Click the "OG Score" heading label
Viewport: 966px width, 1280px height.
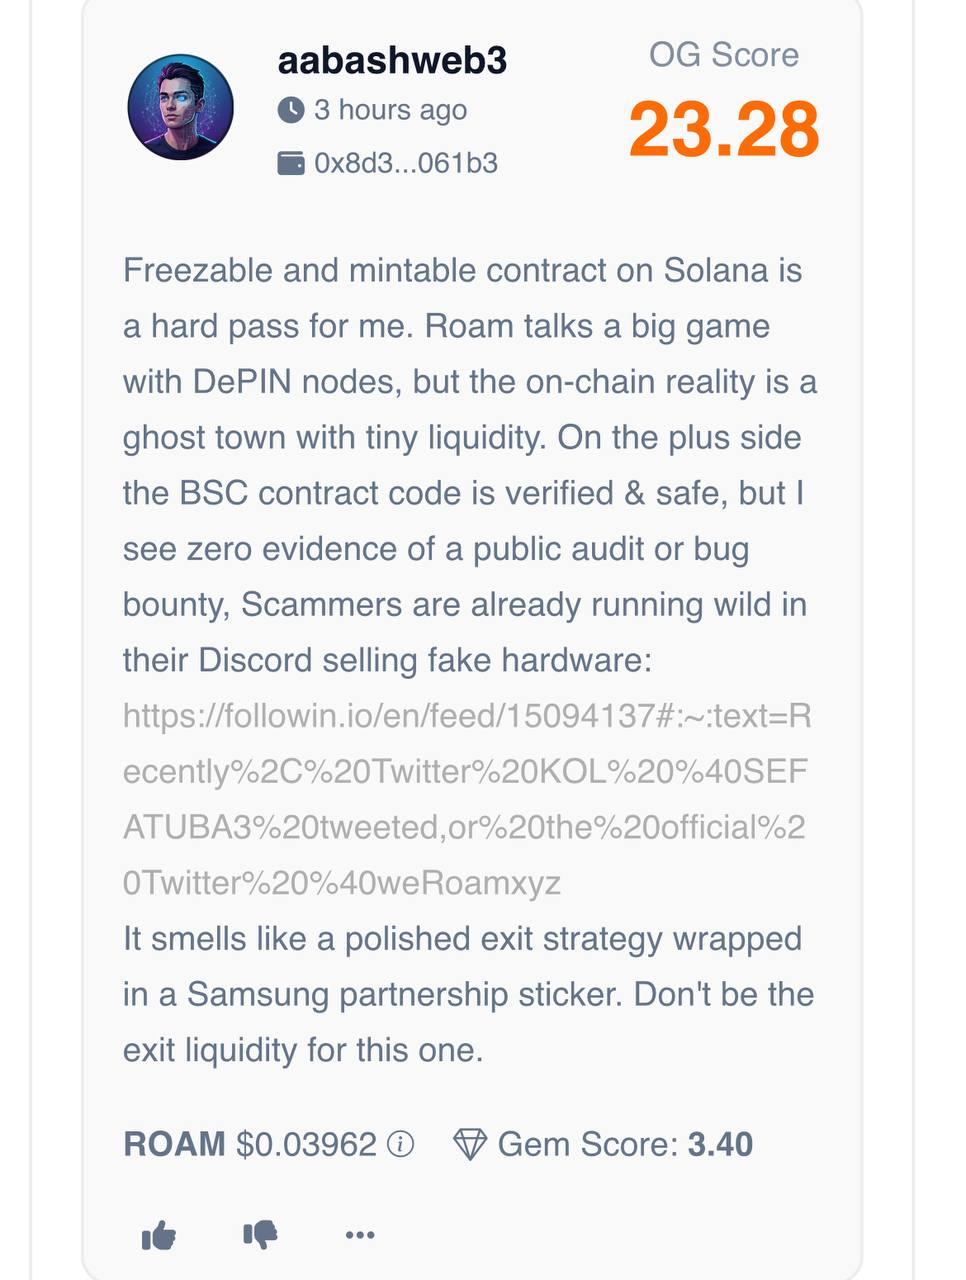724,54
